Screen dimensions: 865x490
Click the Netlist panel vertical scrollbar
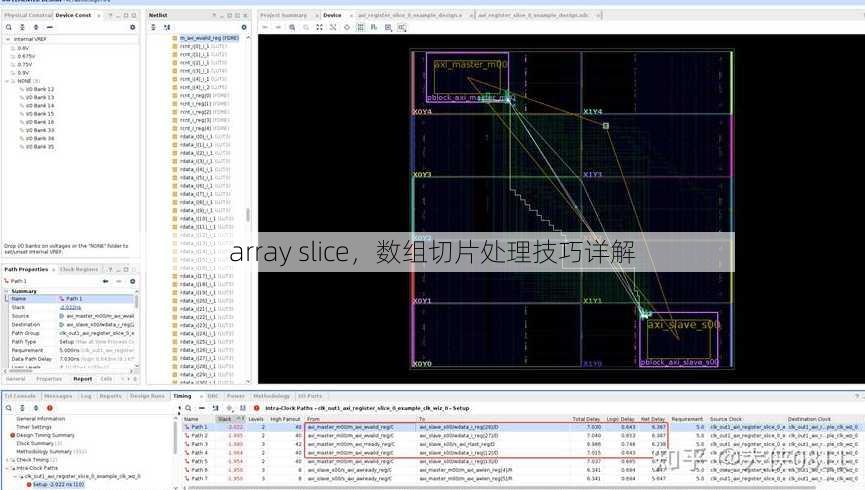(248, 214)
